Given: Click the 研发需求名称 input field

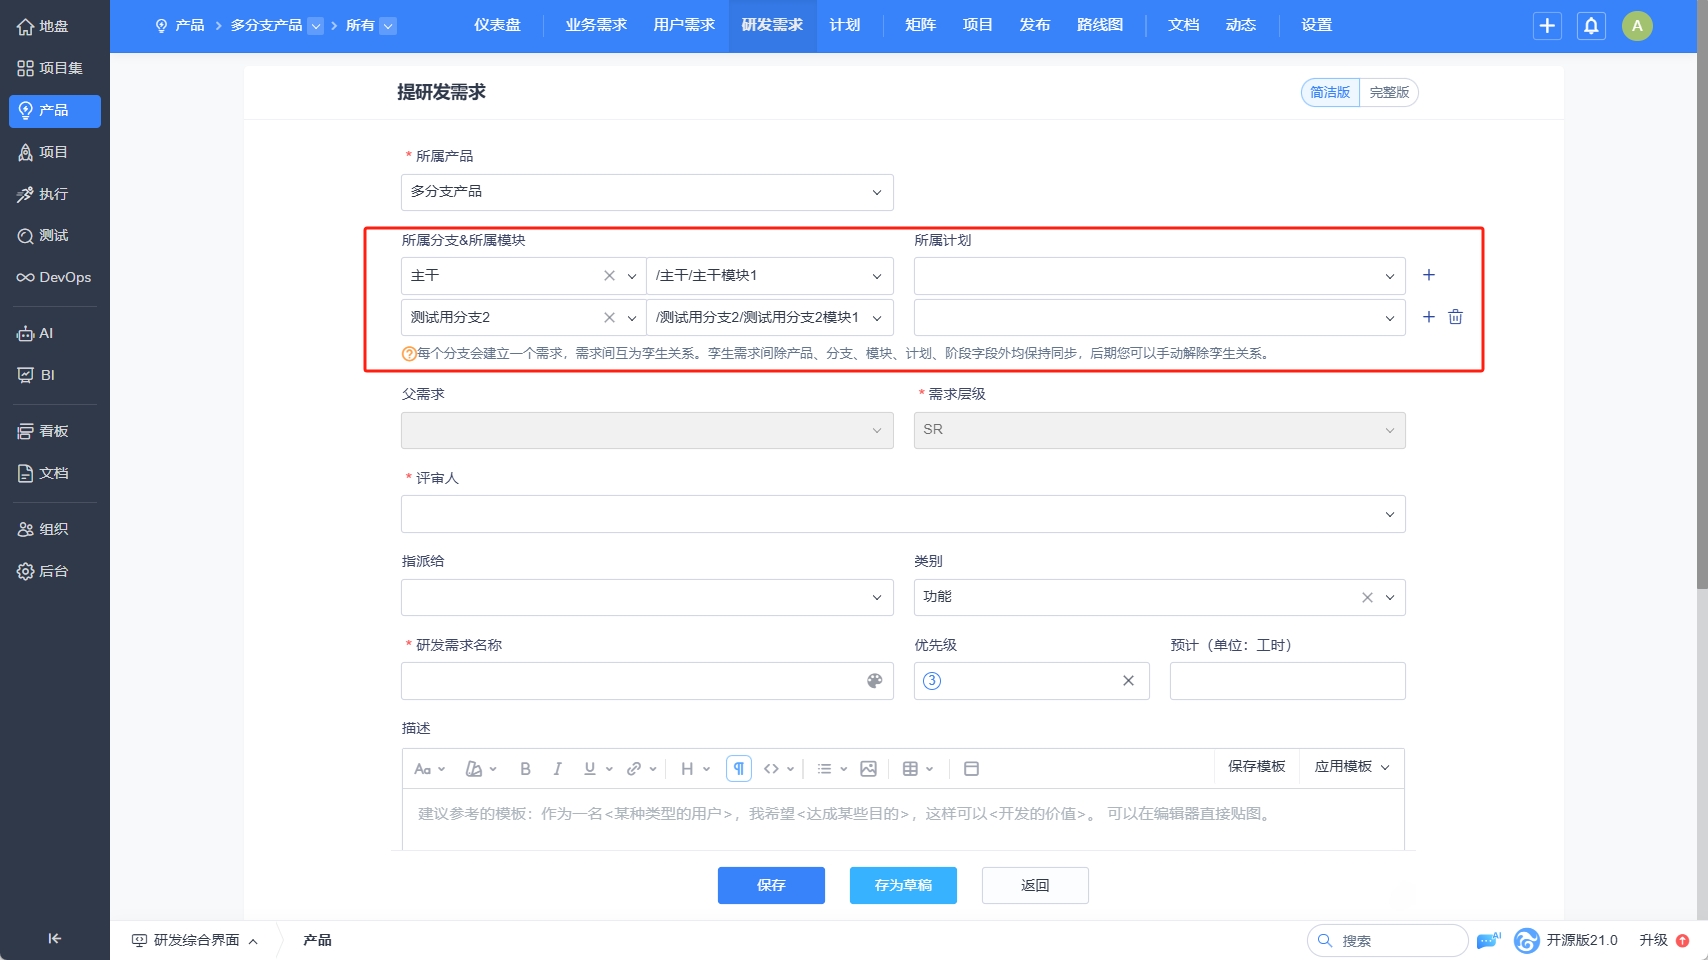Looking at the screenshot, I should tap(630, 681).
